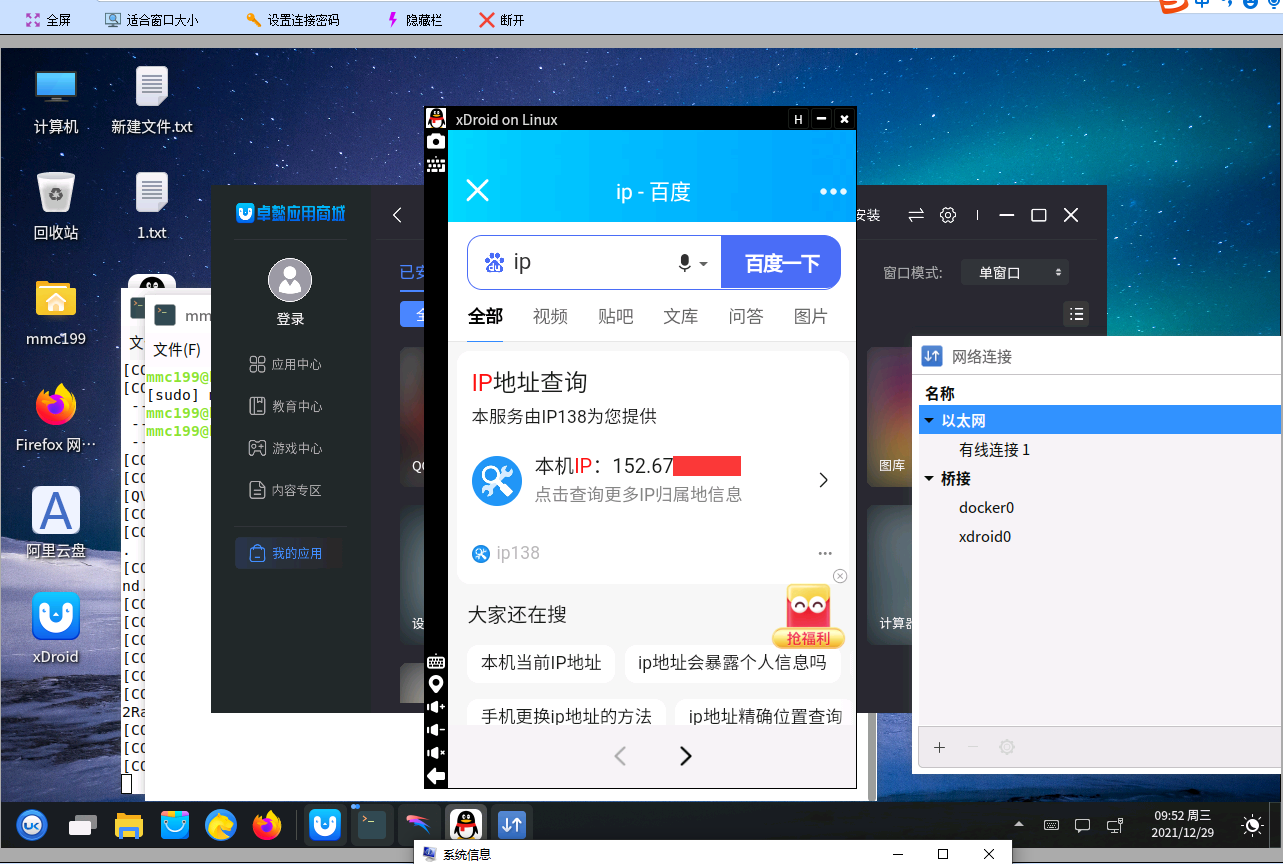Lower volume in xDroid sidebar
The width and height of the screenshot is (1283, 864).
click(436, 730)
